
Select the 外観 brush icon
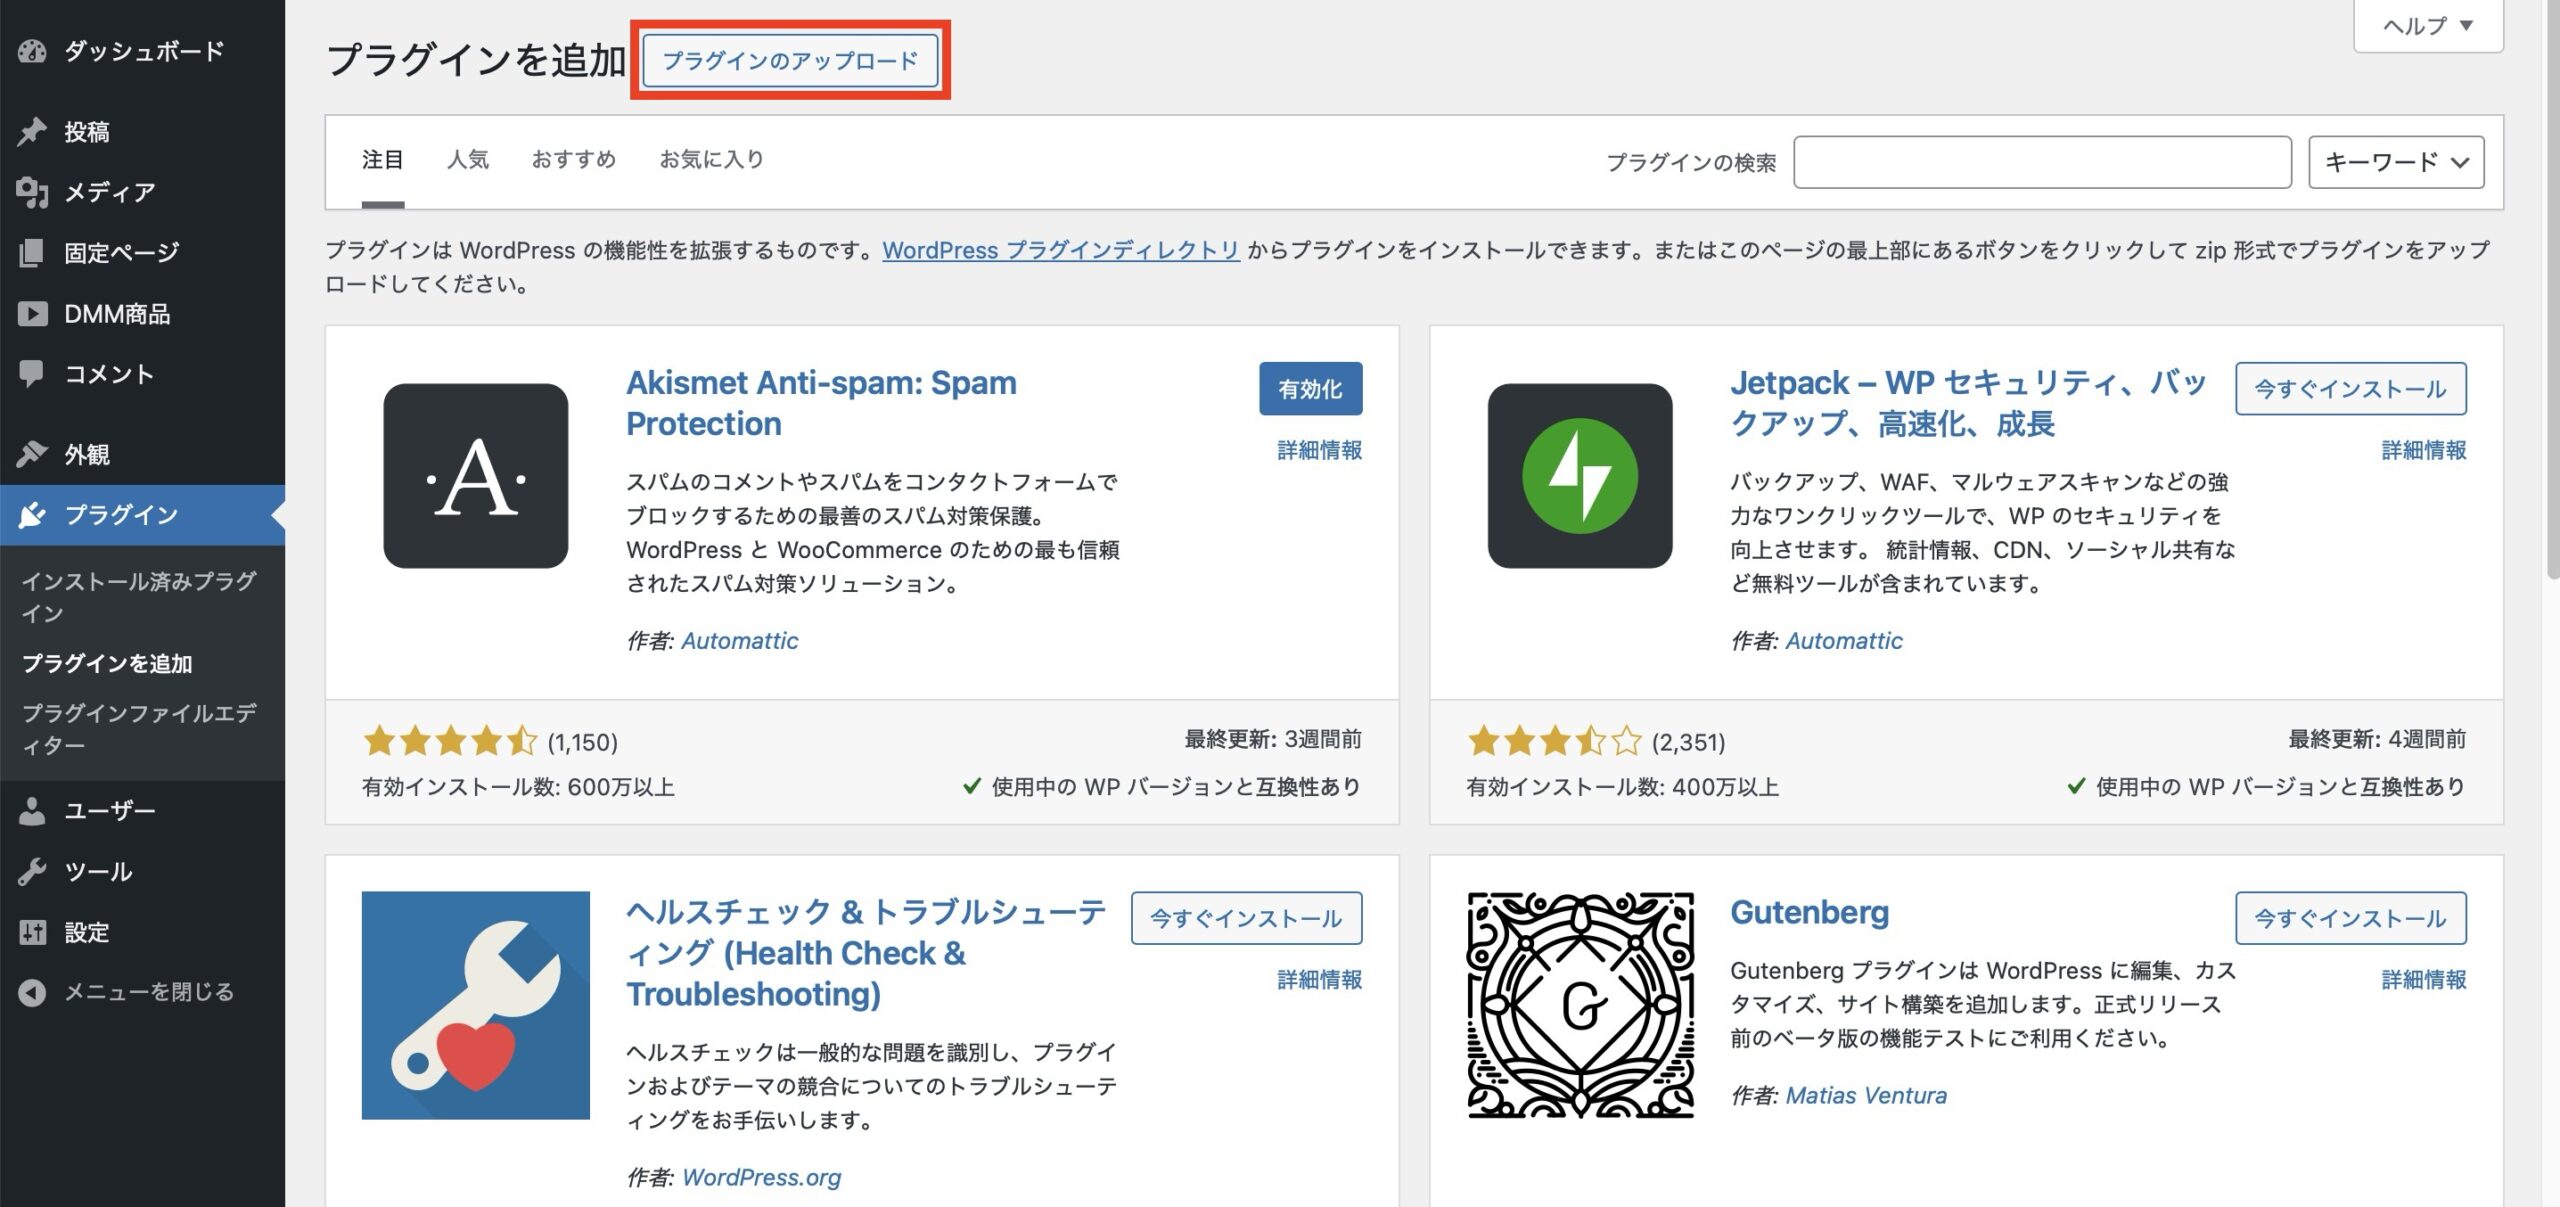coord(32,453)
